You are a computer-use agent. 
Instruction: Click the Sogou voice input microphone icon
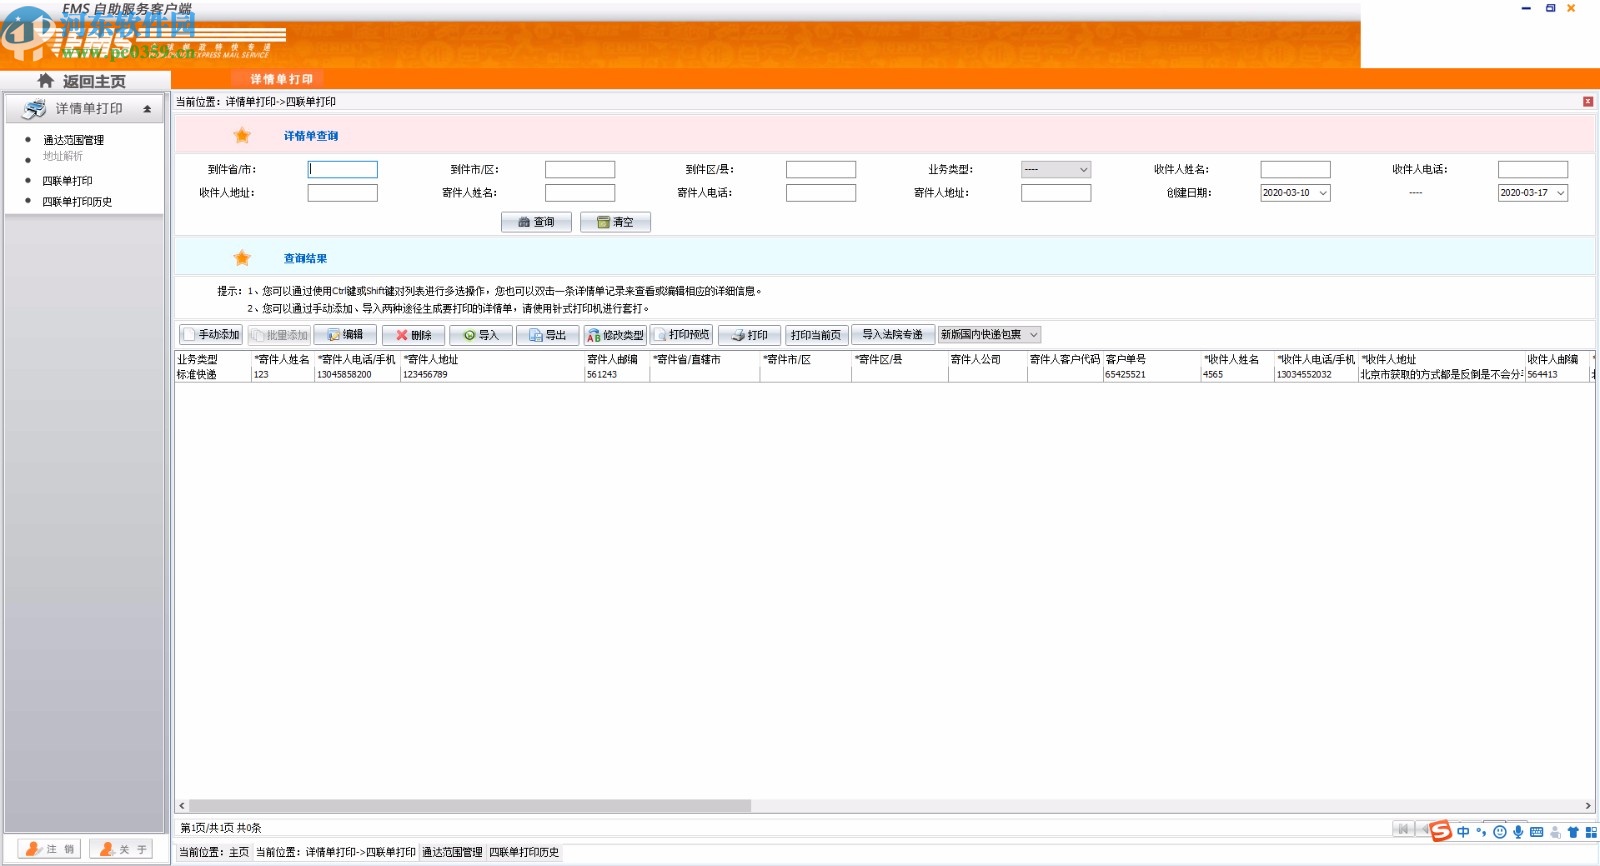[1518, 832]
